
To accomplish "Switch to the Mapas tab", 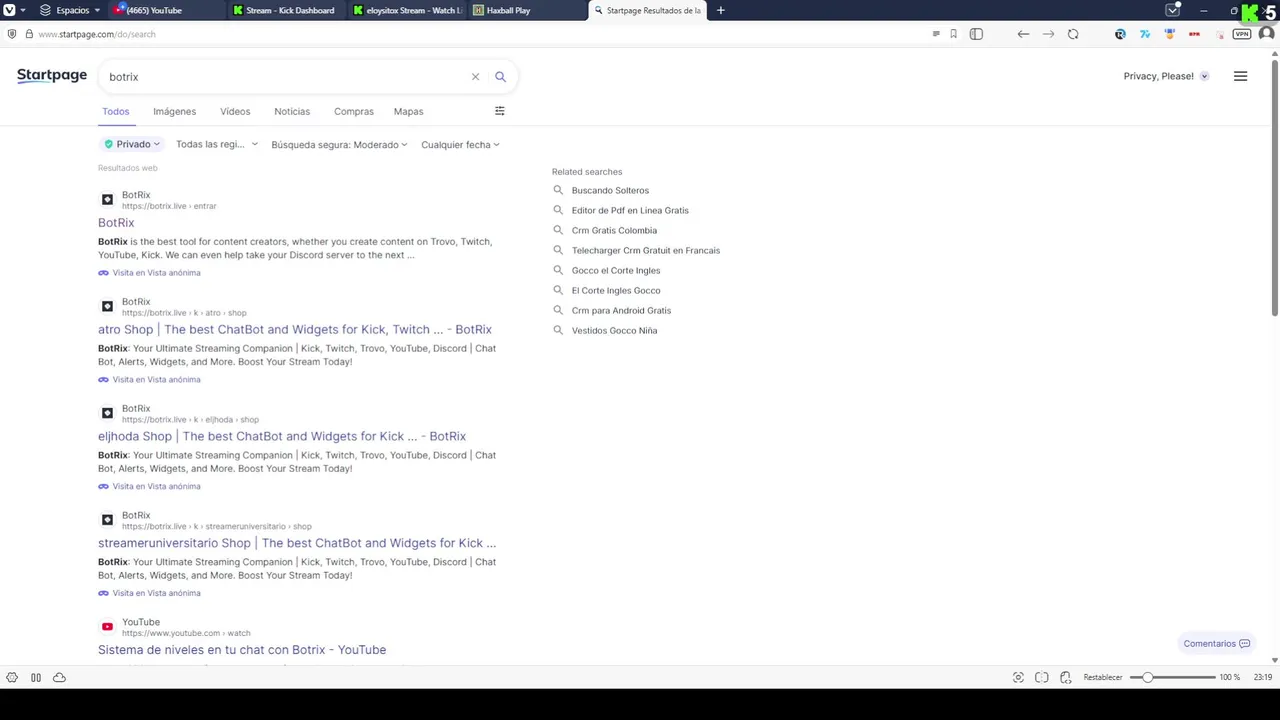I will 408,111.
